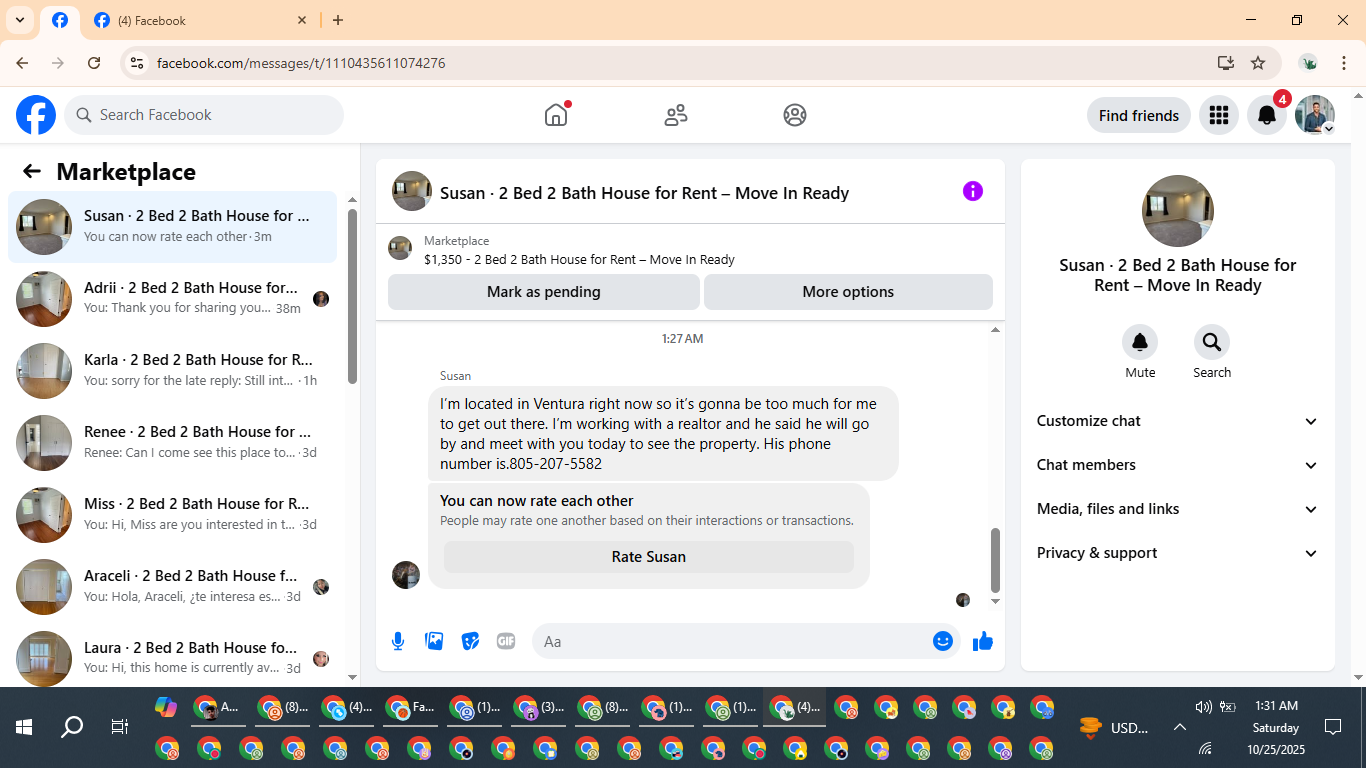Click the Search Facebook field
This screenshot has height=768, width=1366.
204,115
